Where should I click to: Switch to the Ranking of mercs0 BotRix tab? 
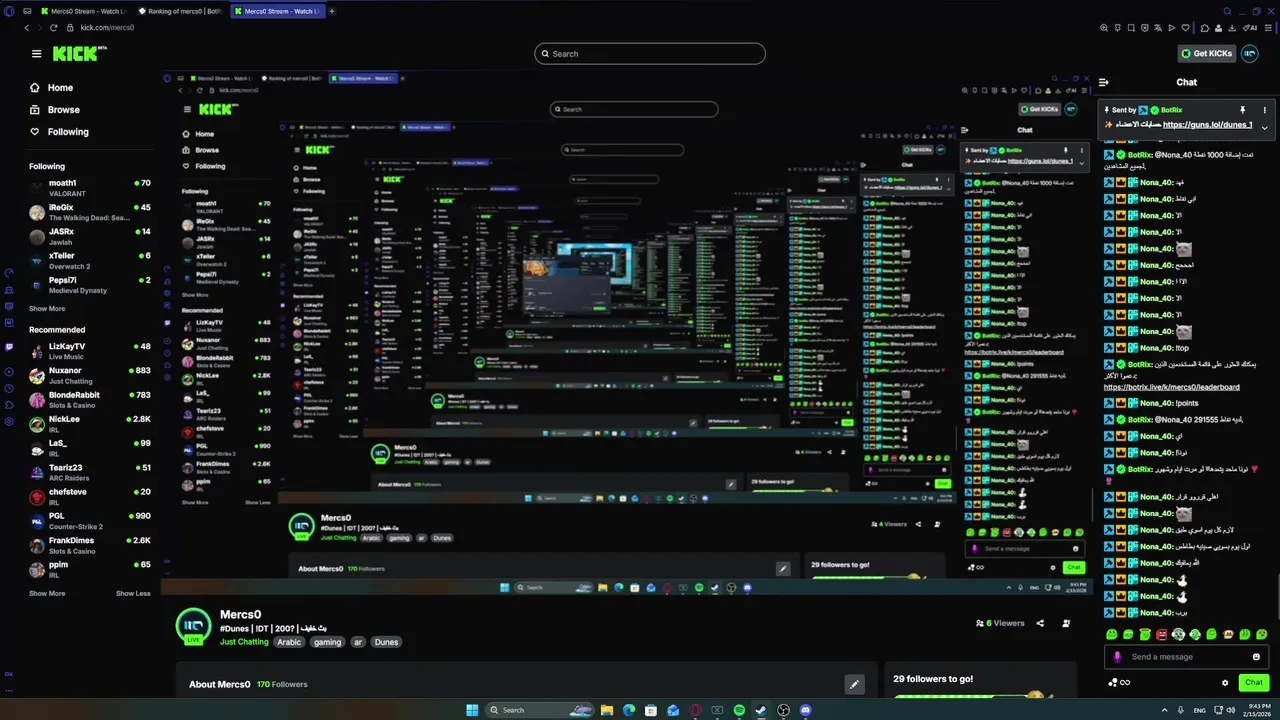pyautogui.click(x=178, y=11)
